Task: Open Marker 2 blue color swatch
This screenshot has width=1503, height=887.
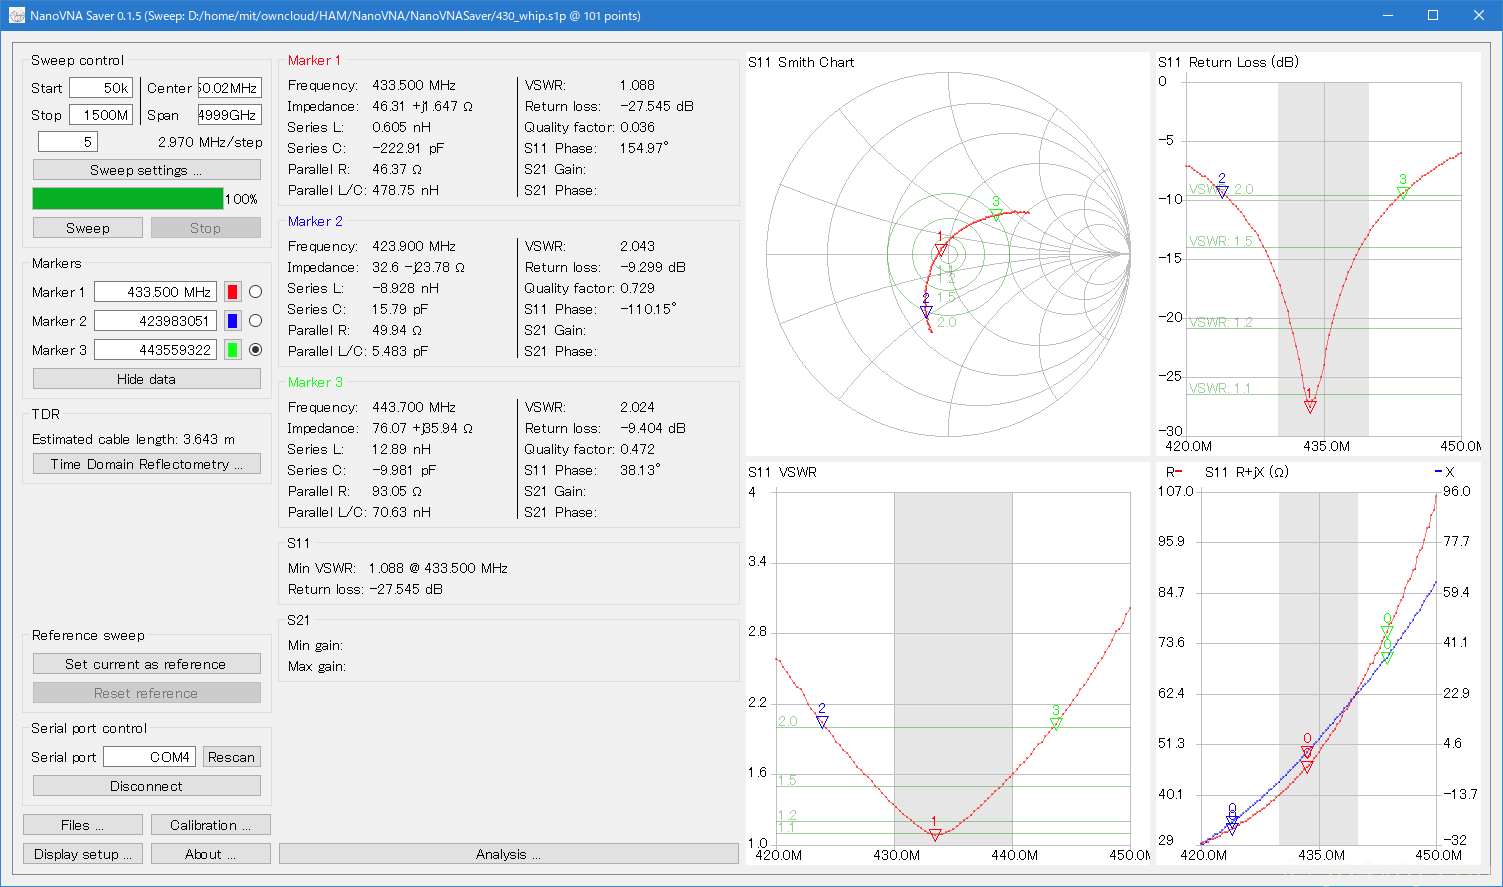Action: (x=233, y=321)
